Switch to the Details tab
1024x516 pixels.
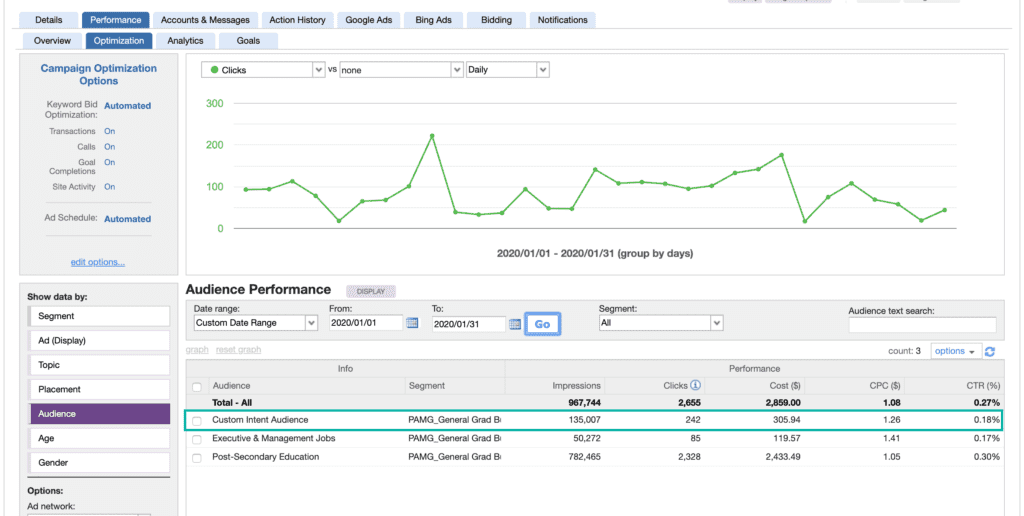coord(49,20)
